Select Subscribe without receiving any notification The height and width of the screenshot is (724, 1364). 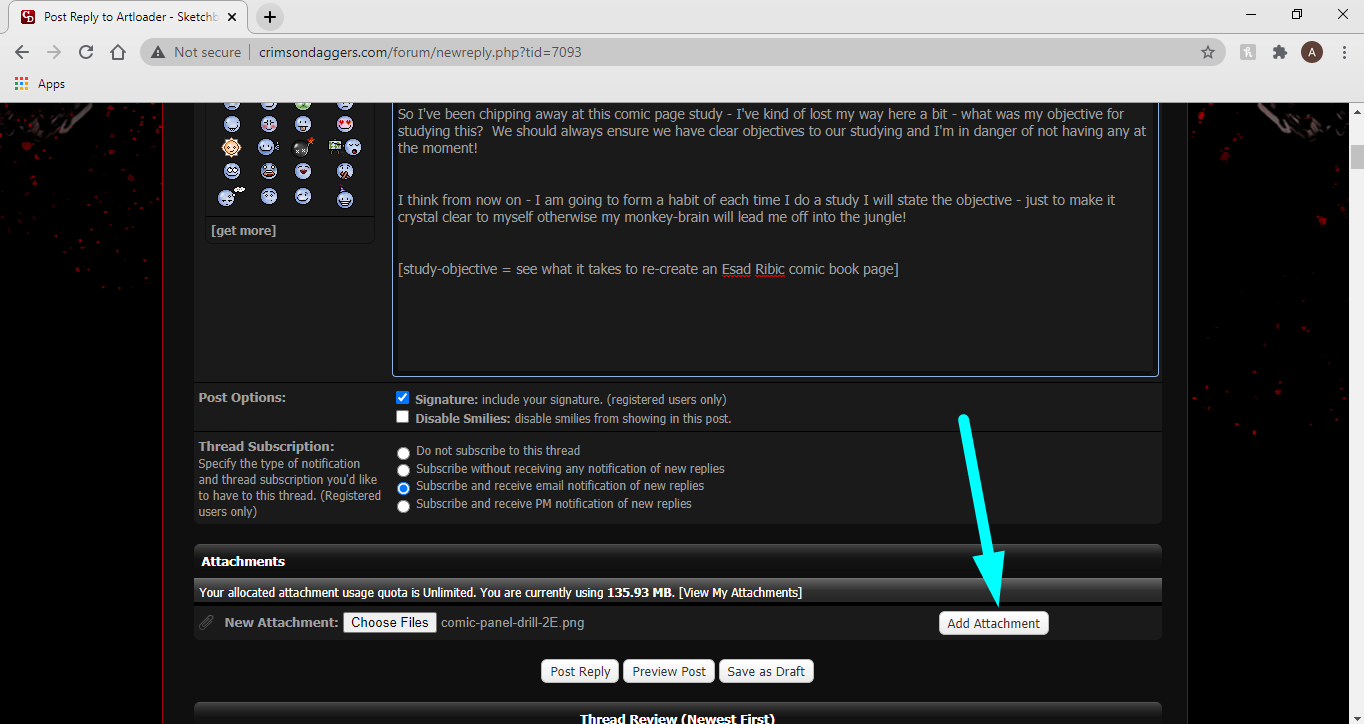[404, 470]
